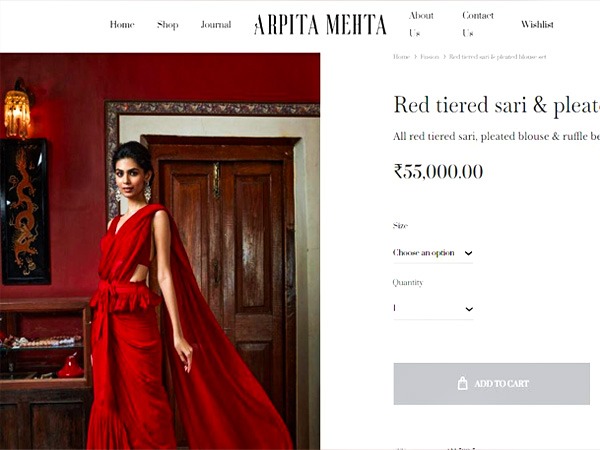Expand the Size 'Choose an option' dropdown

point(433,253)
